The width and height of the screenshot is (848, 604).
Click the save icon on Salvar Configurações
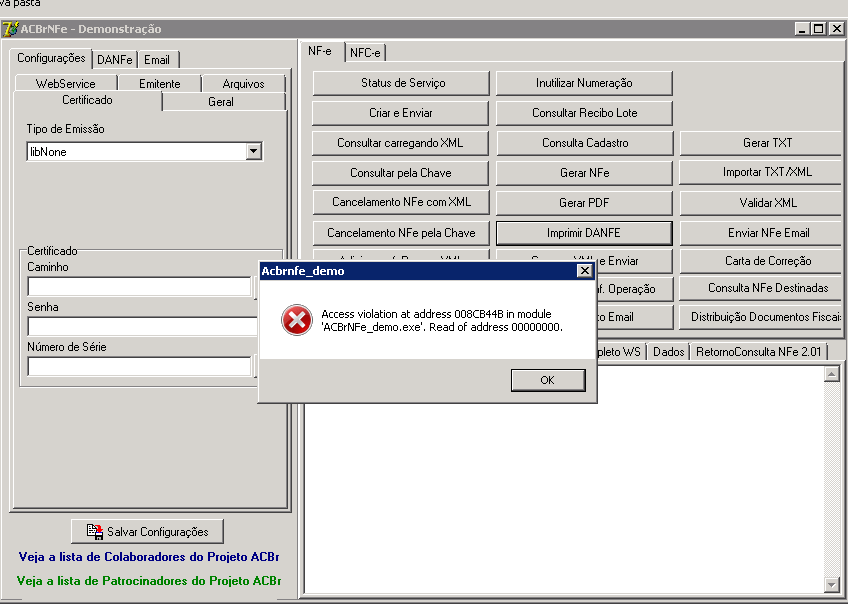(95, 532)
